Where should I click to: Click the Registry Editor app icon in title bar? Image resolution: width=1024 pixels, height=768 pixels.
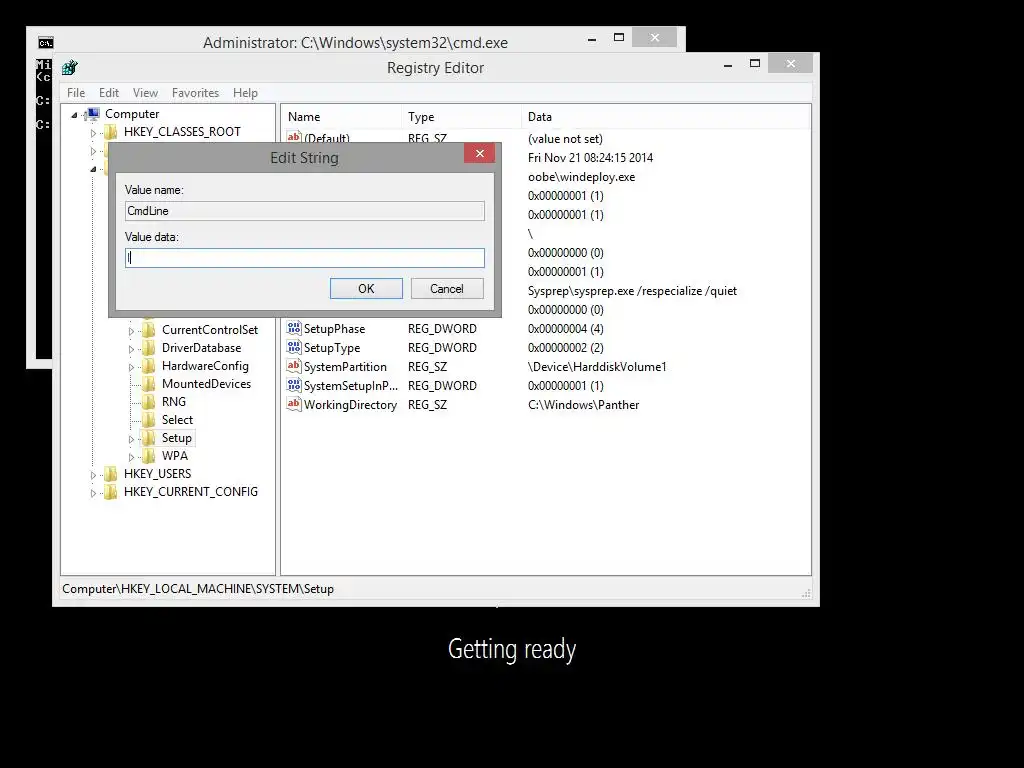[70, 67]
